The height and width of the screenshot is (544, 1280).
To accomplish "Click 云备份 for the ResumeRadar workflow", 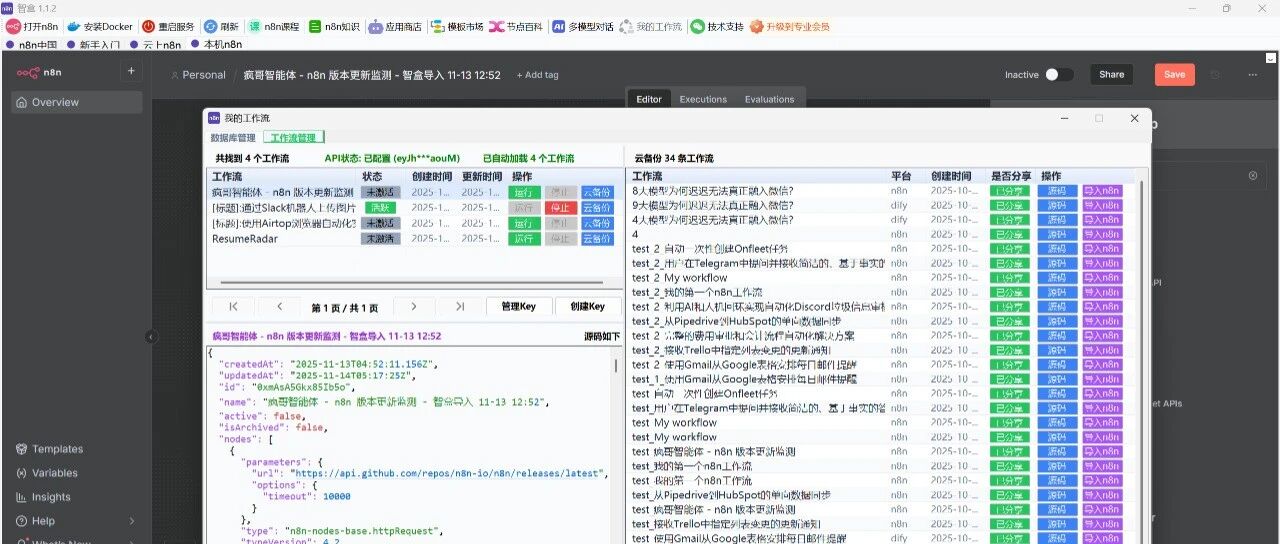I will click(x=597, y=239).
